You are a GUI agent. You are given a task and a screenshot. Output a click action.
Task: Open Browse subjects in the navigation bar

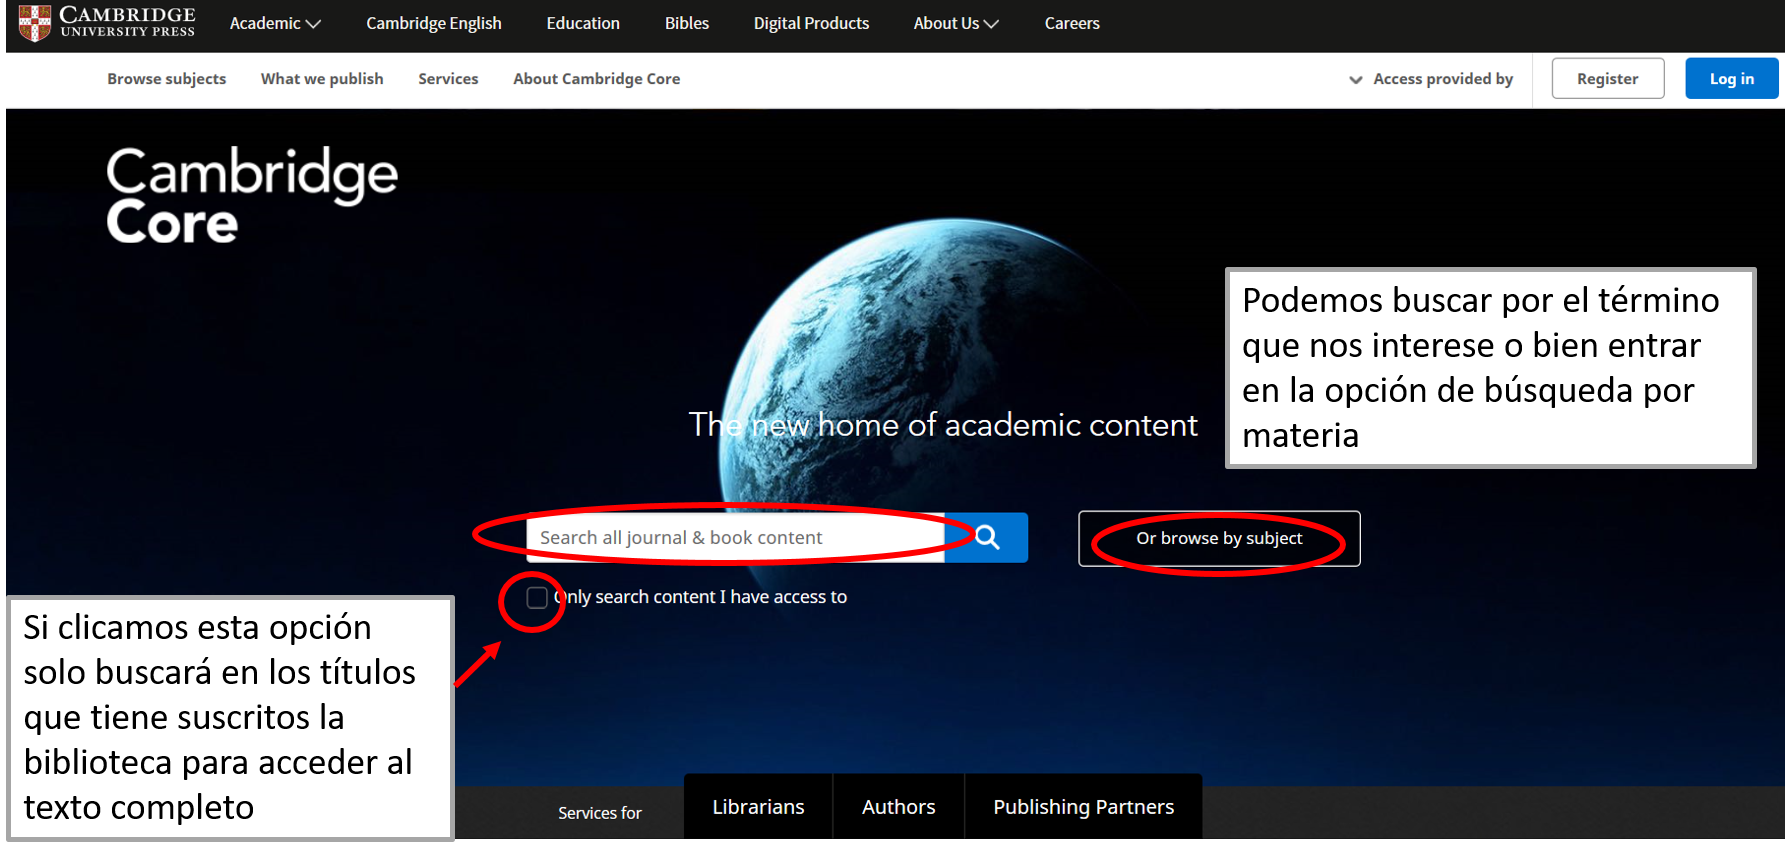pyautogui.click(x=167, y=79)
